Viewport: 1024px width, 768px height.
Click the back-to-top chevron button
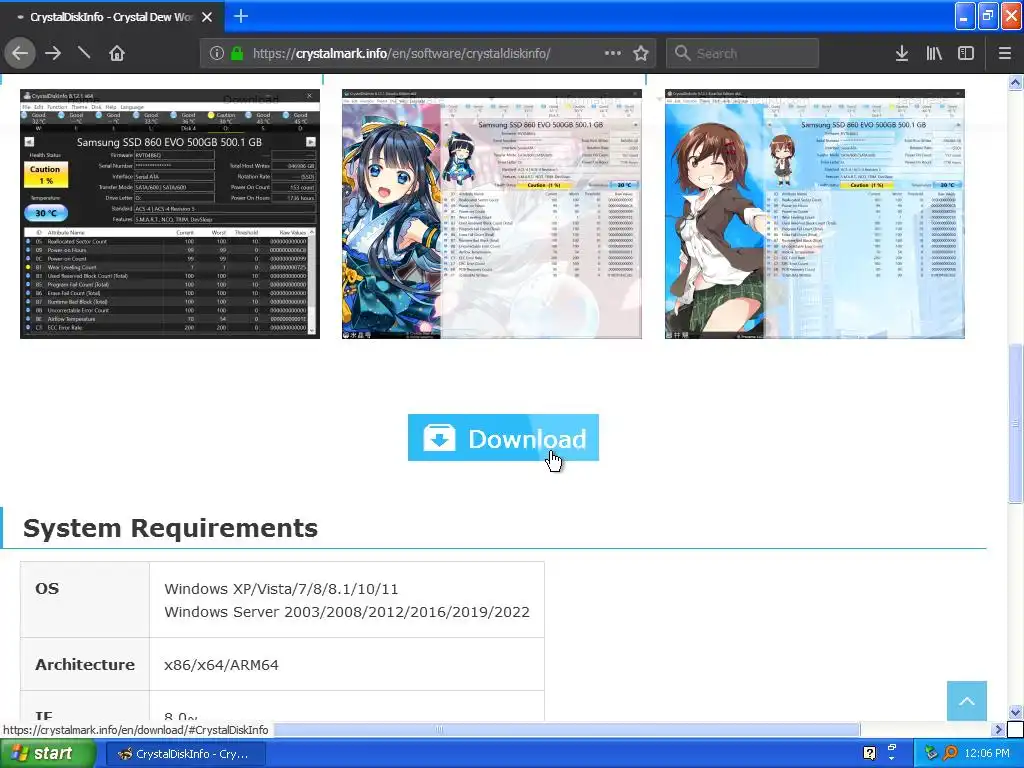pos(967,701)
